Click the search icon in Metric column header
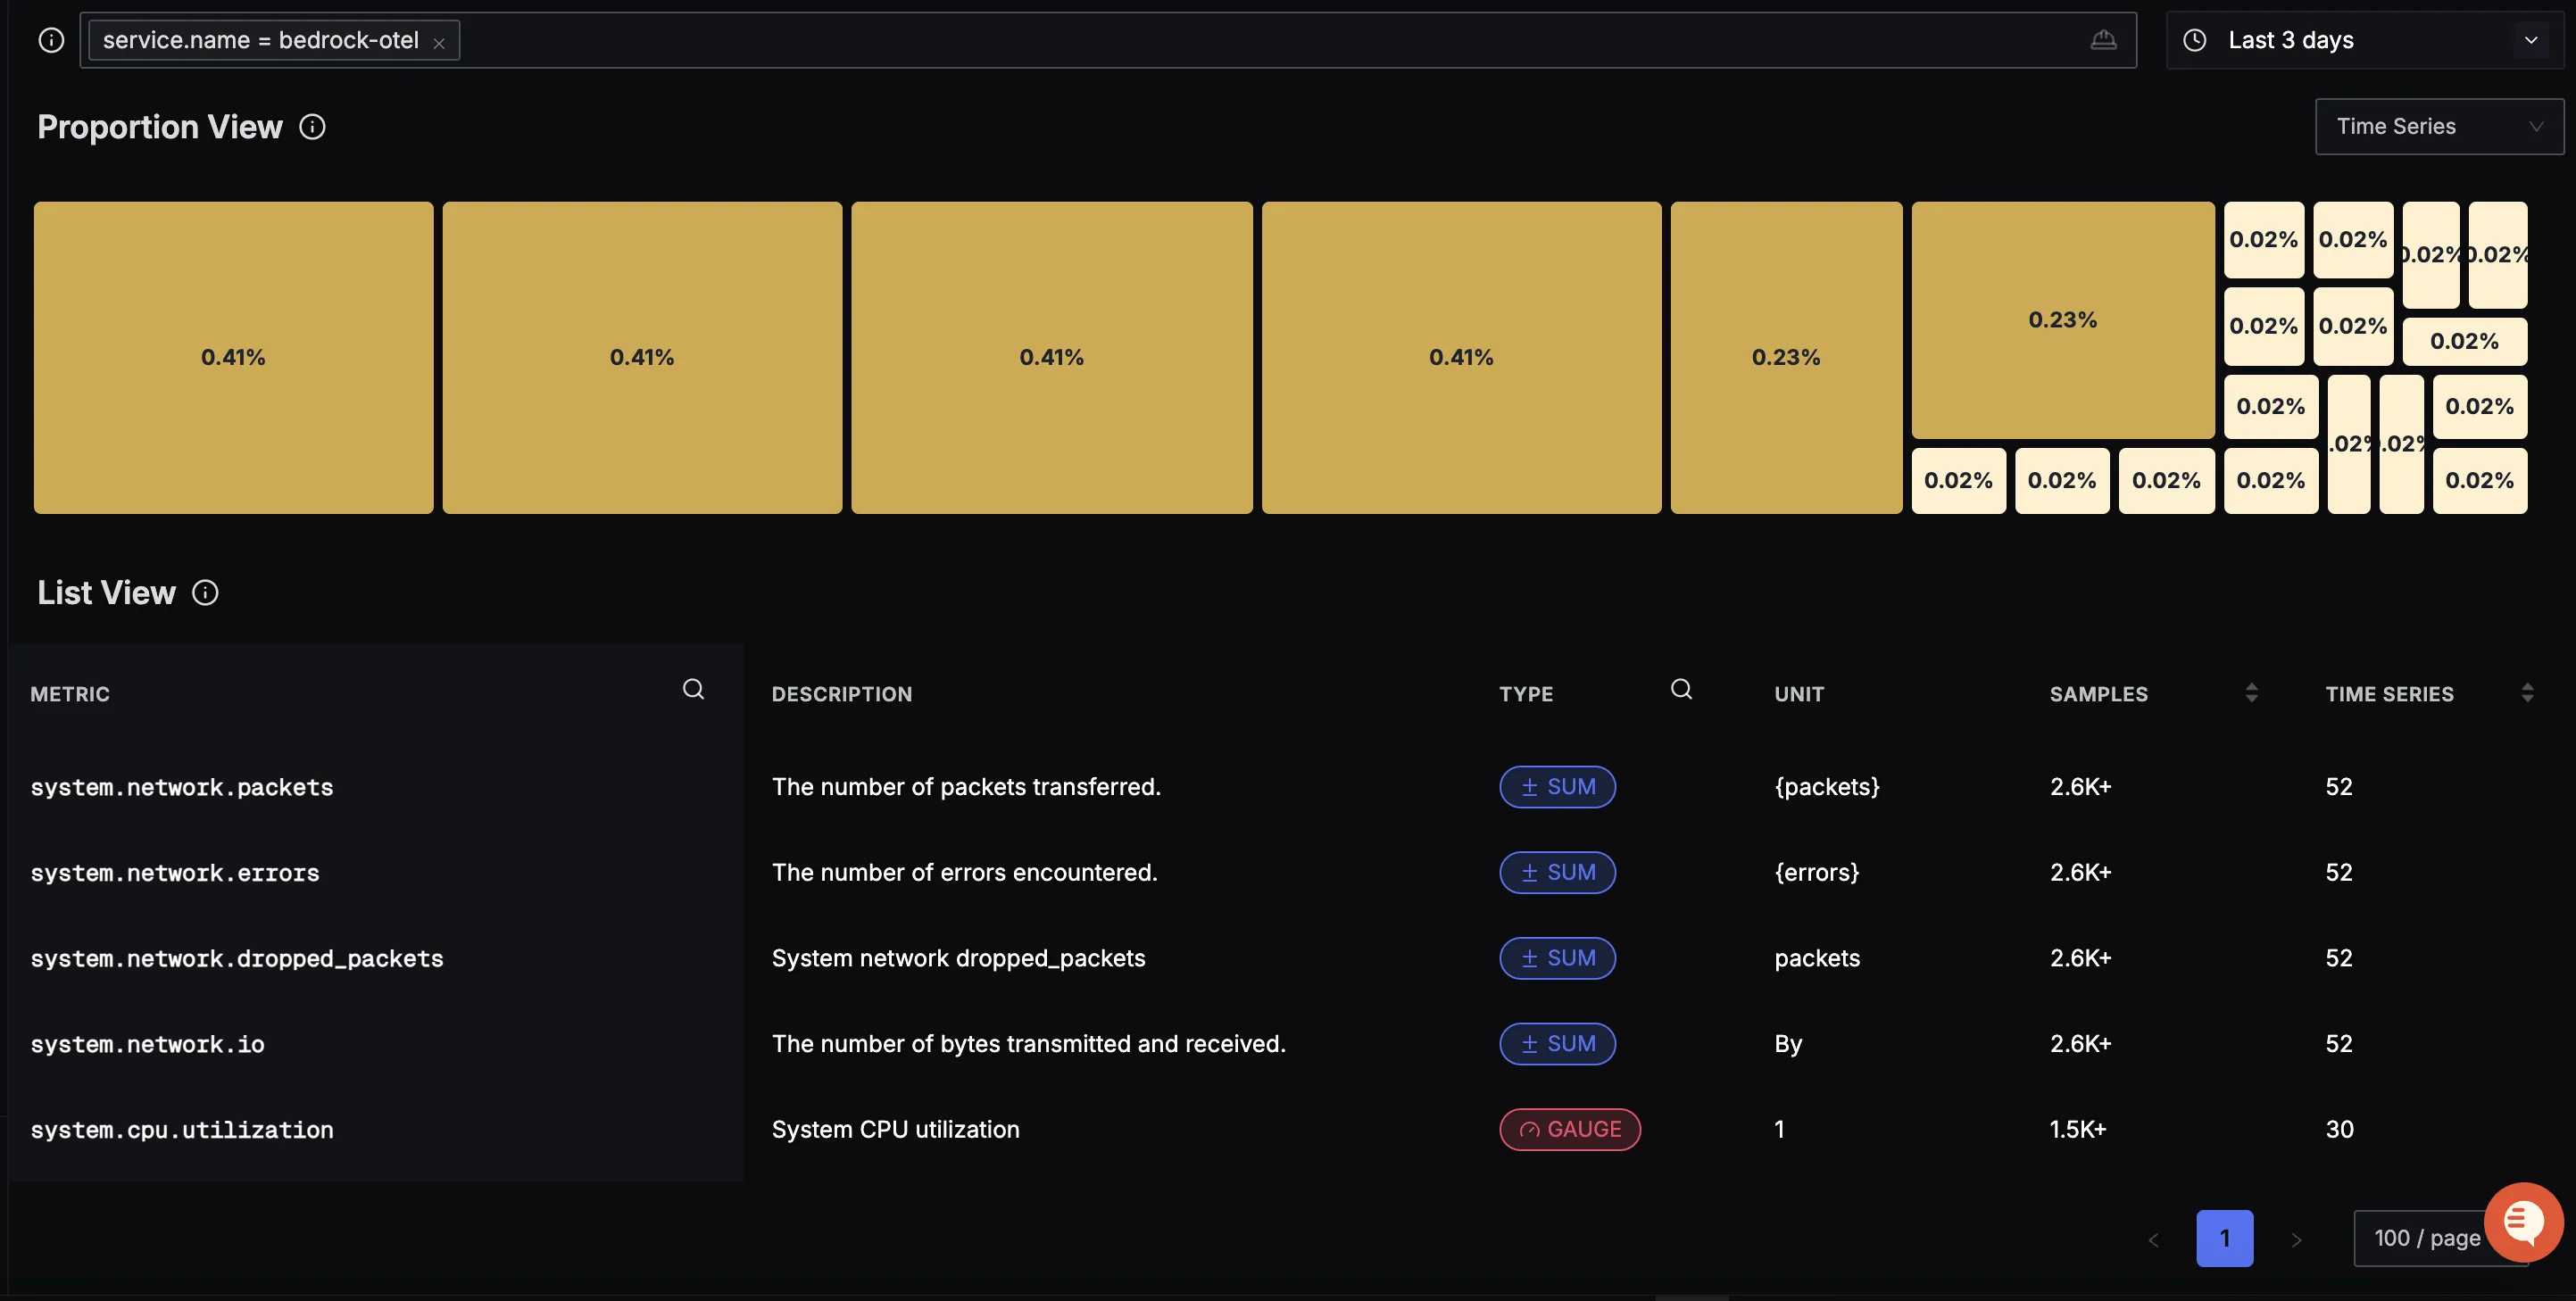2576x1301 pixels. [x=693, y=689]
